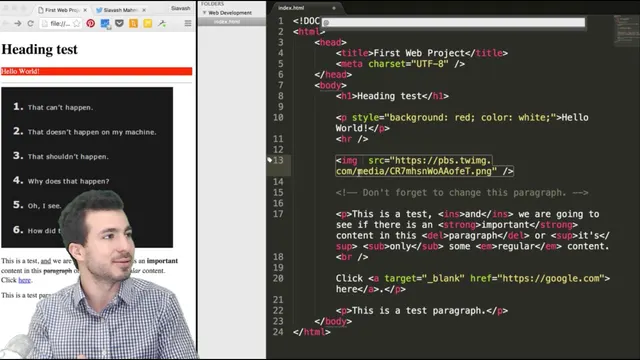Screen dimensions: 640x360
Task: Open the Pinterest extension
Action: click(91, 23)
